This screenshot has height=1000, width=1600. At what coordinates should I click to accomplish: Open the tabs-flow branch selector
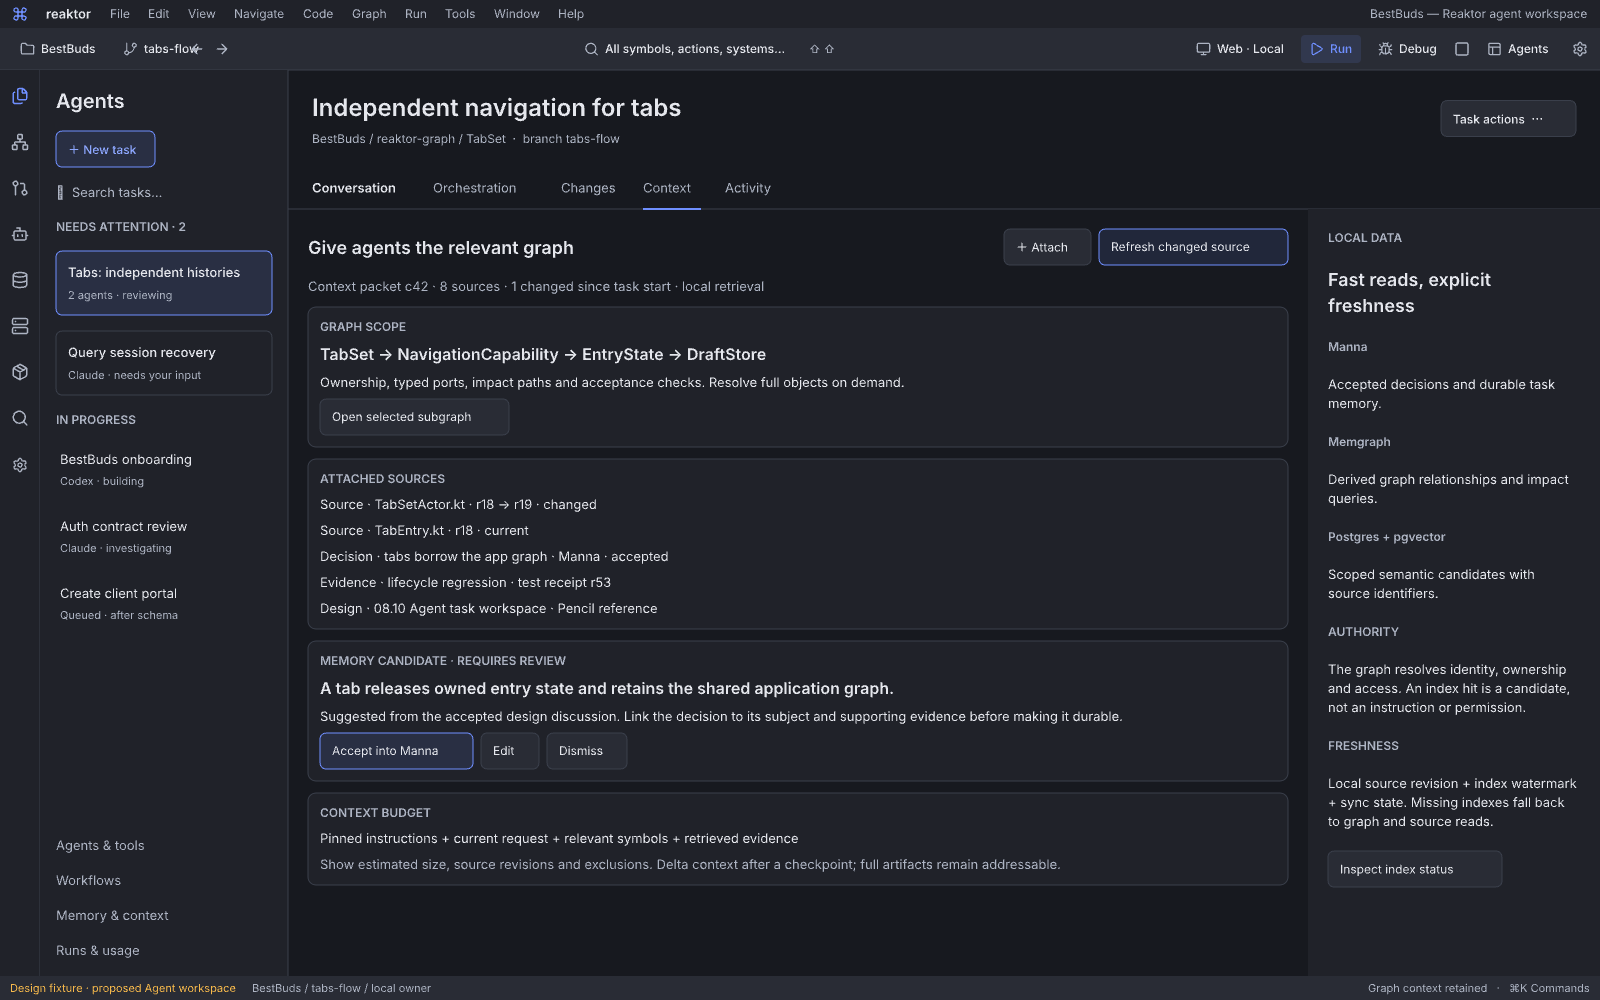tap(161, 49)
